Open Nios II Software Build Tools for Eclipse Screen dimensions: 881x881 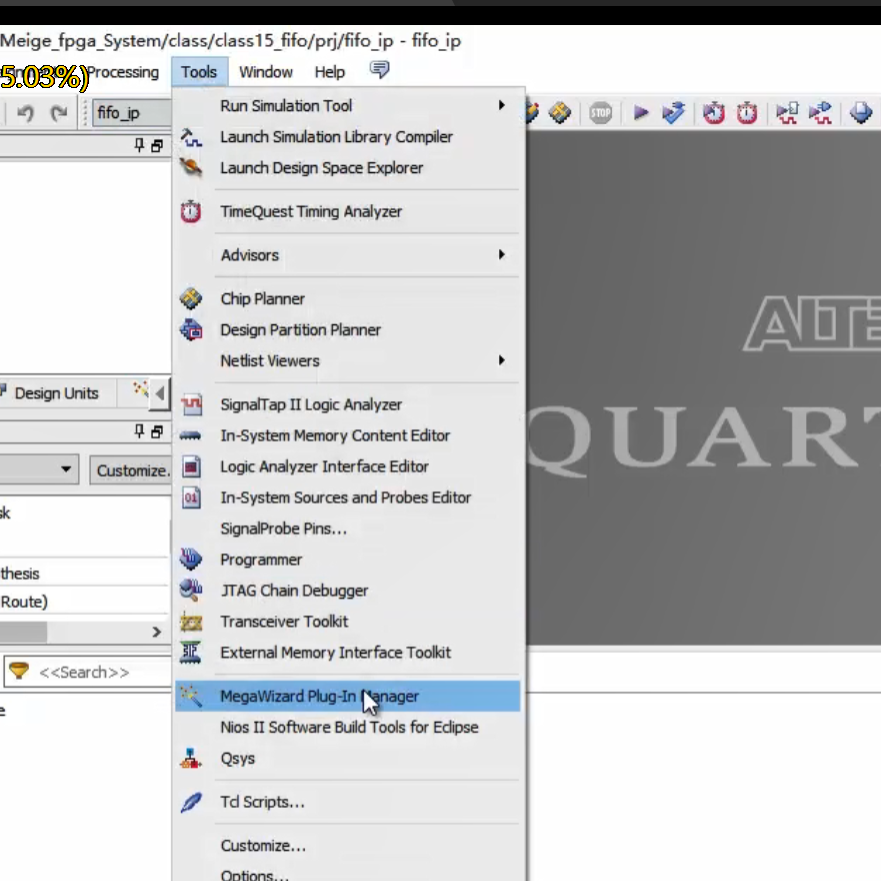tap(347, 728)
